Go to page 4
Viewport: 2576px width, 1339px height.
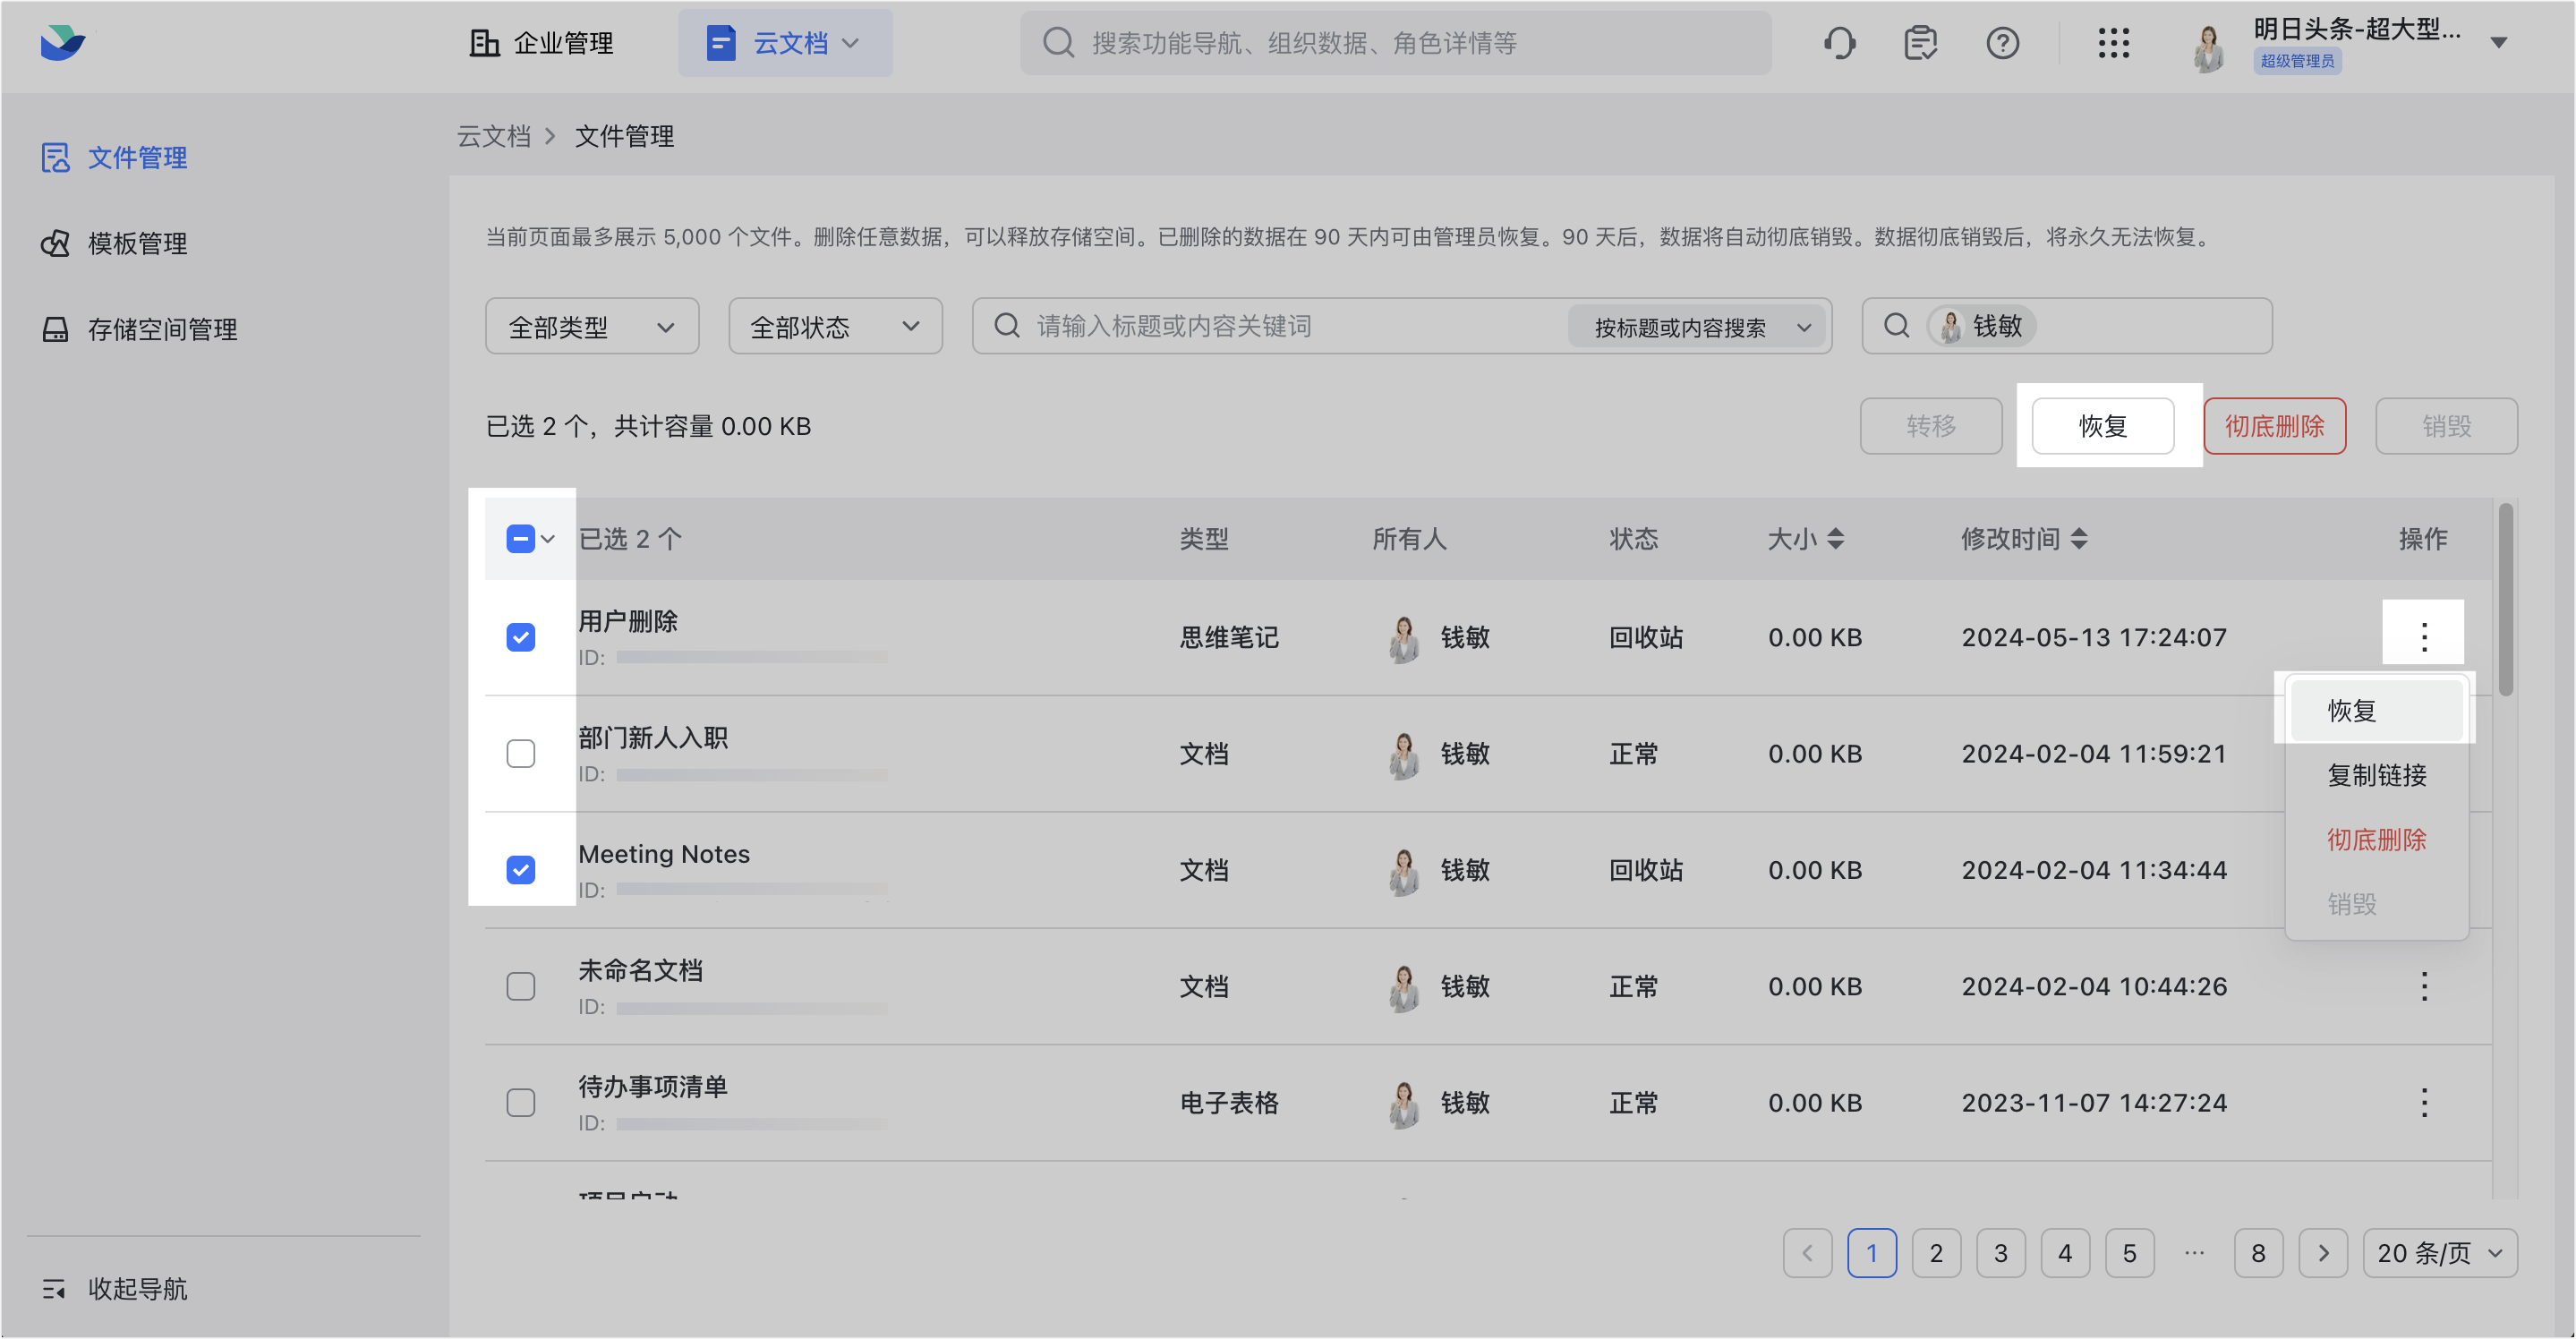tap(2065, 1253)
